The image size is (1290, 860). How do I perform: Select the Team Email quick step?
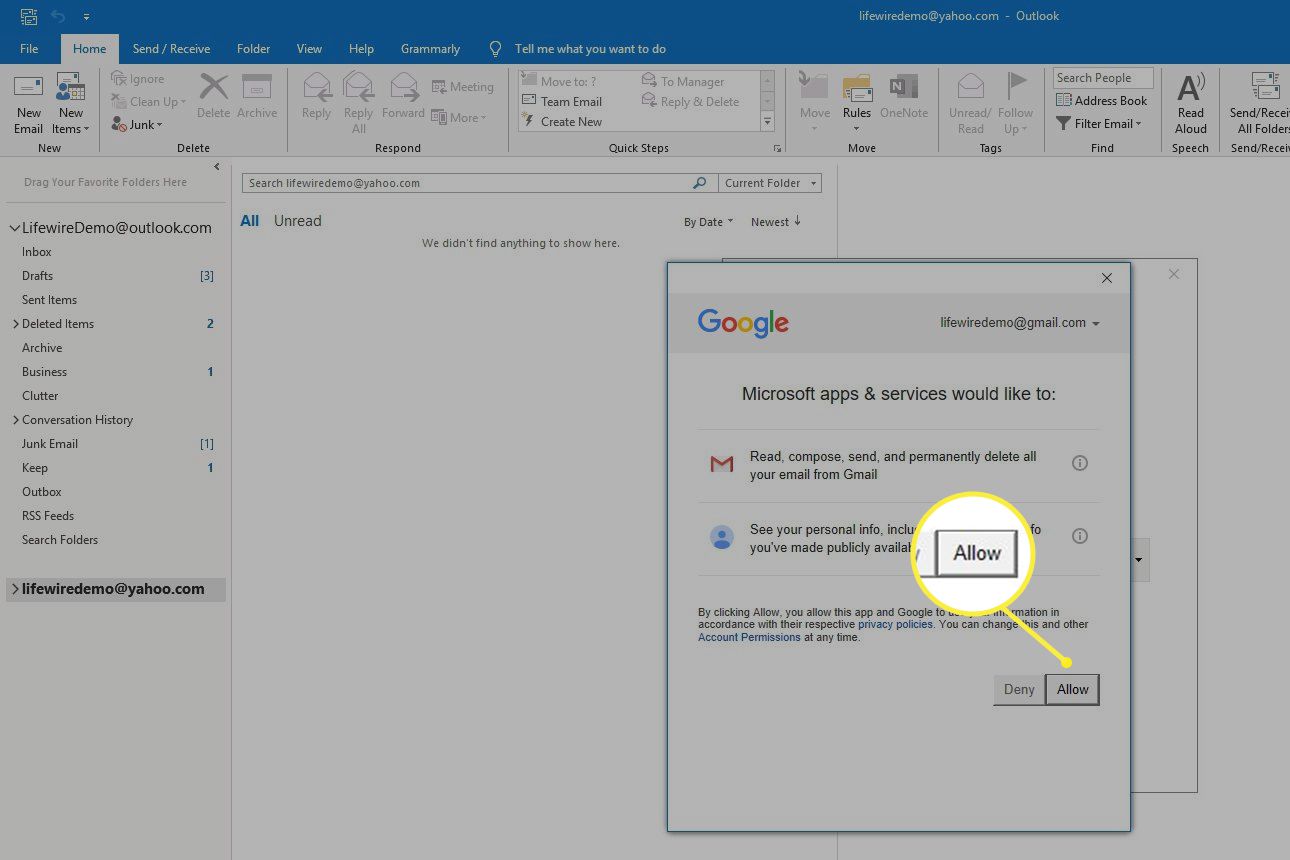tap(562, 101)
